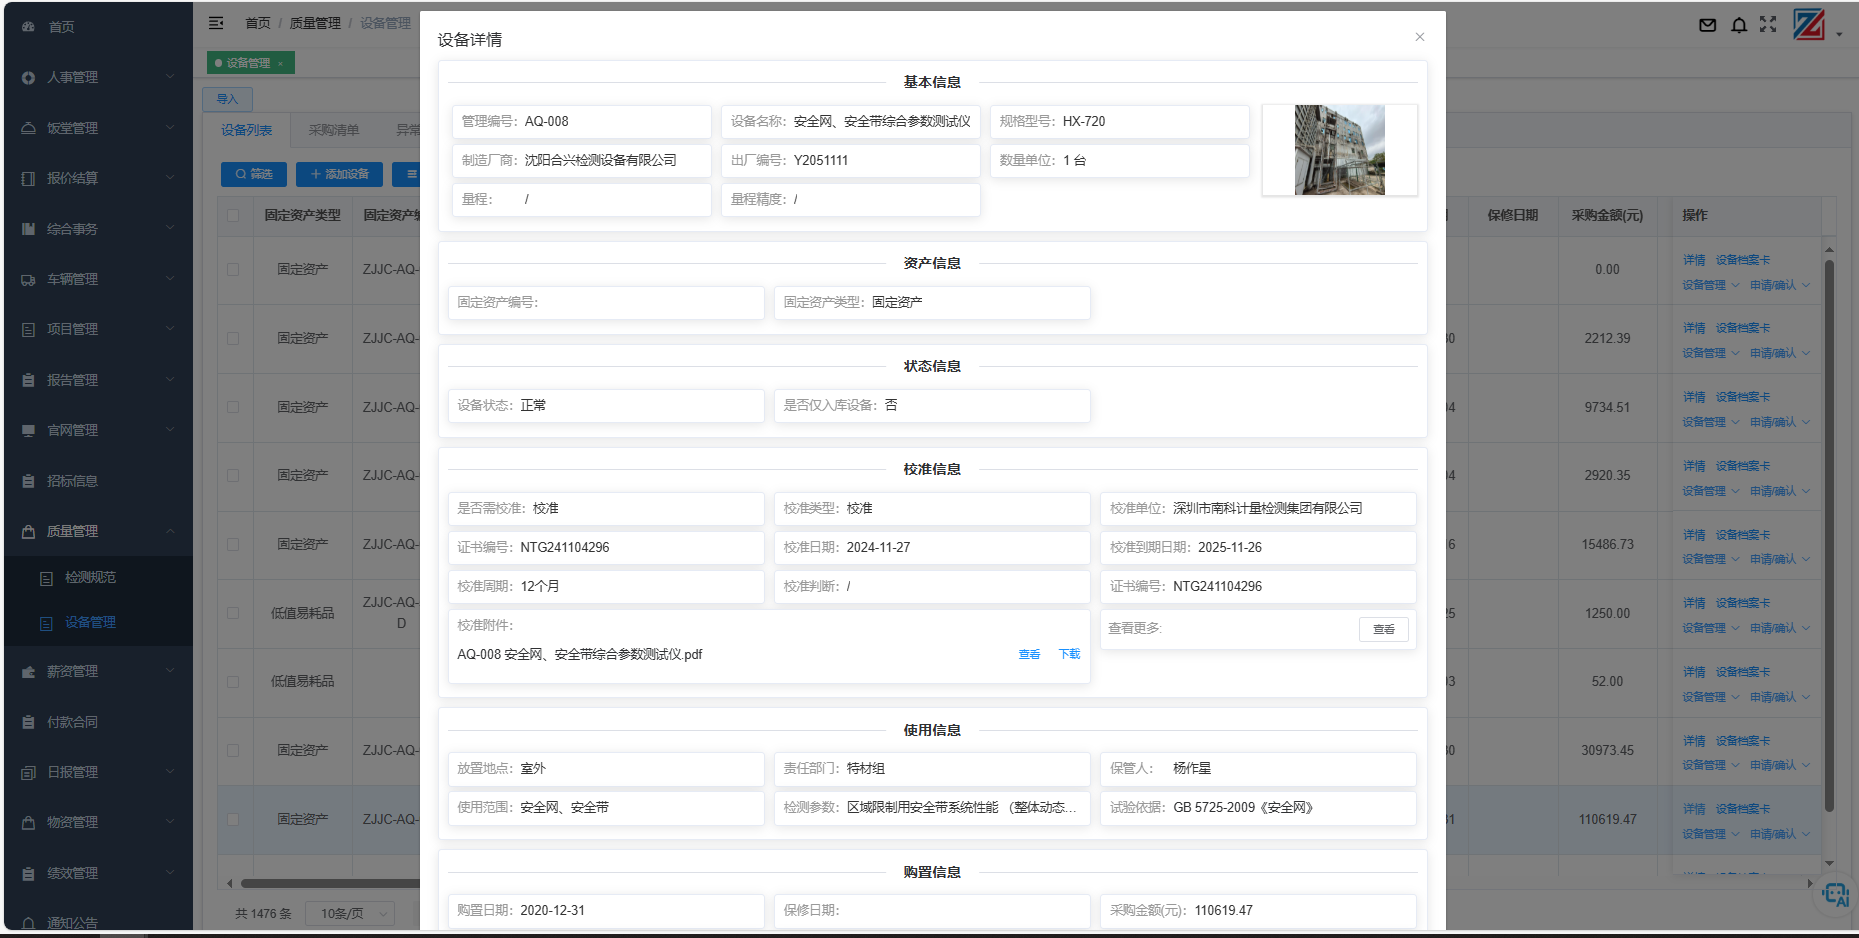Image resolution: width=1859 pixels, height=938 pixels.
Task: Click the 检测规范 document icon in sidebar
Action: click(x=45, y=577)
